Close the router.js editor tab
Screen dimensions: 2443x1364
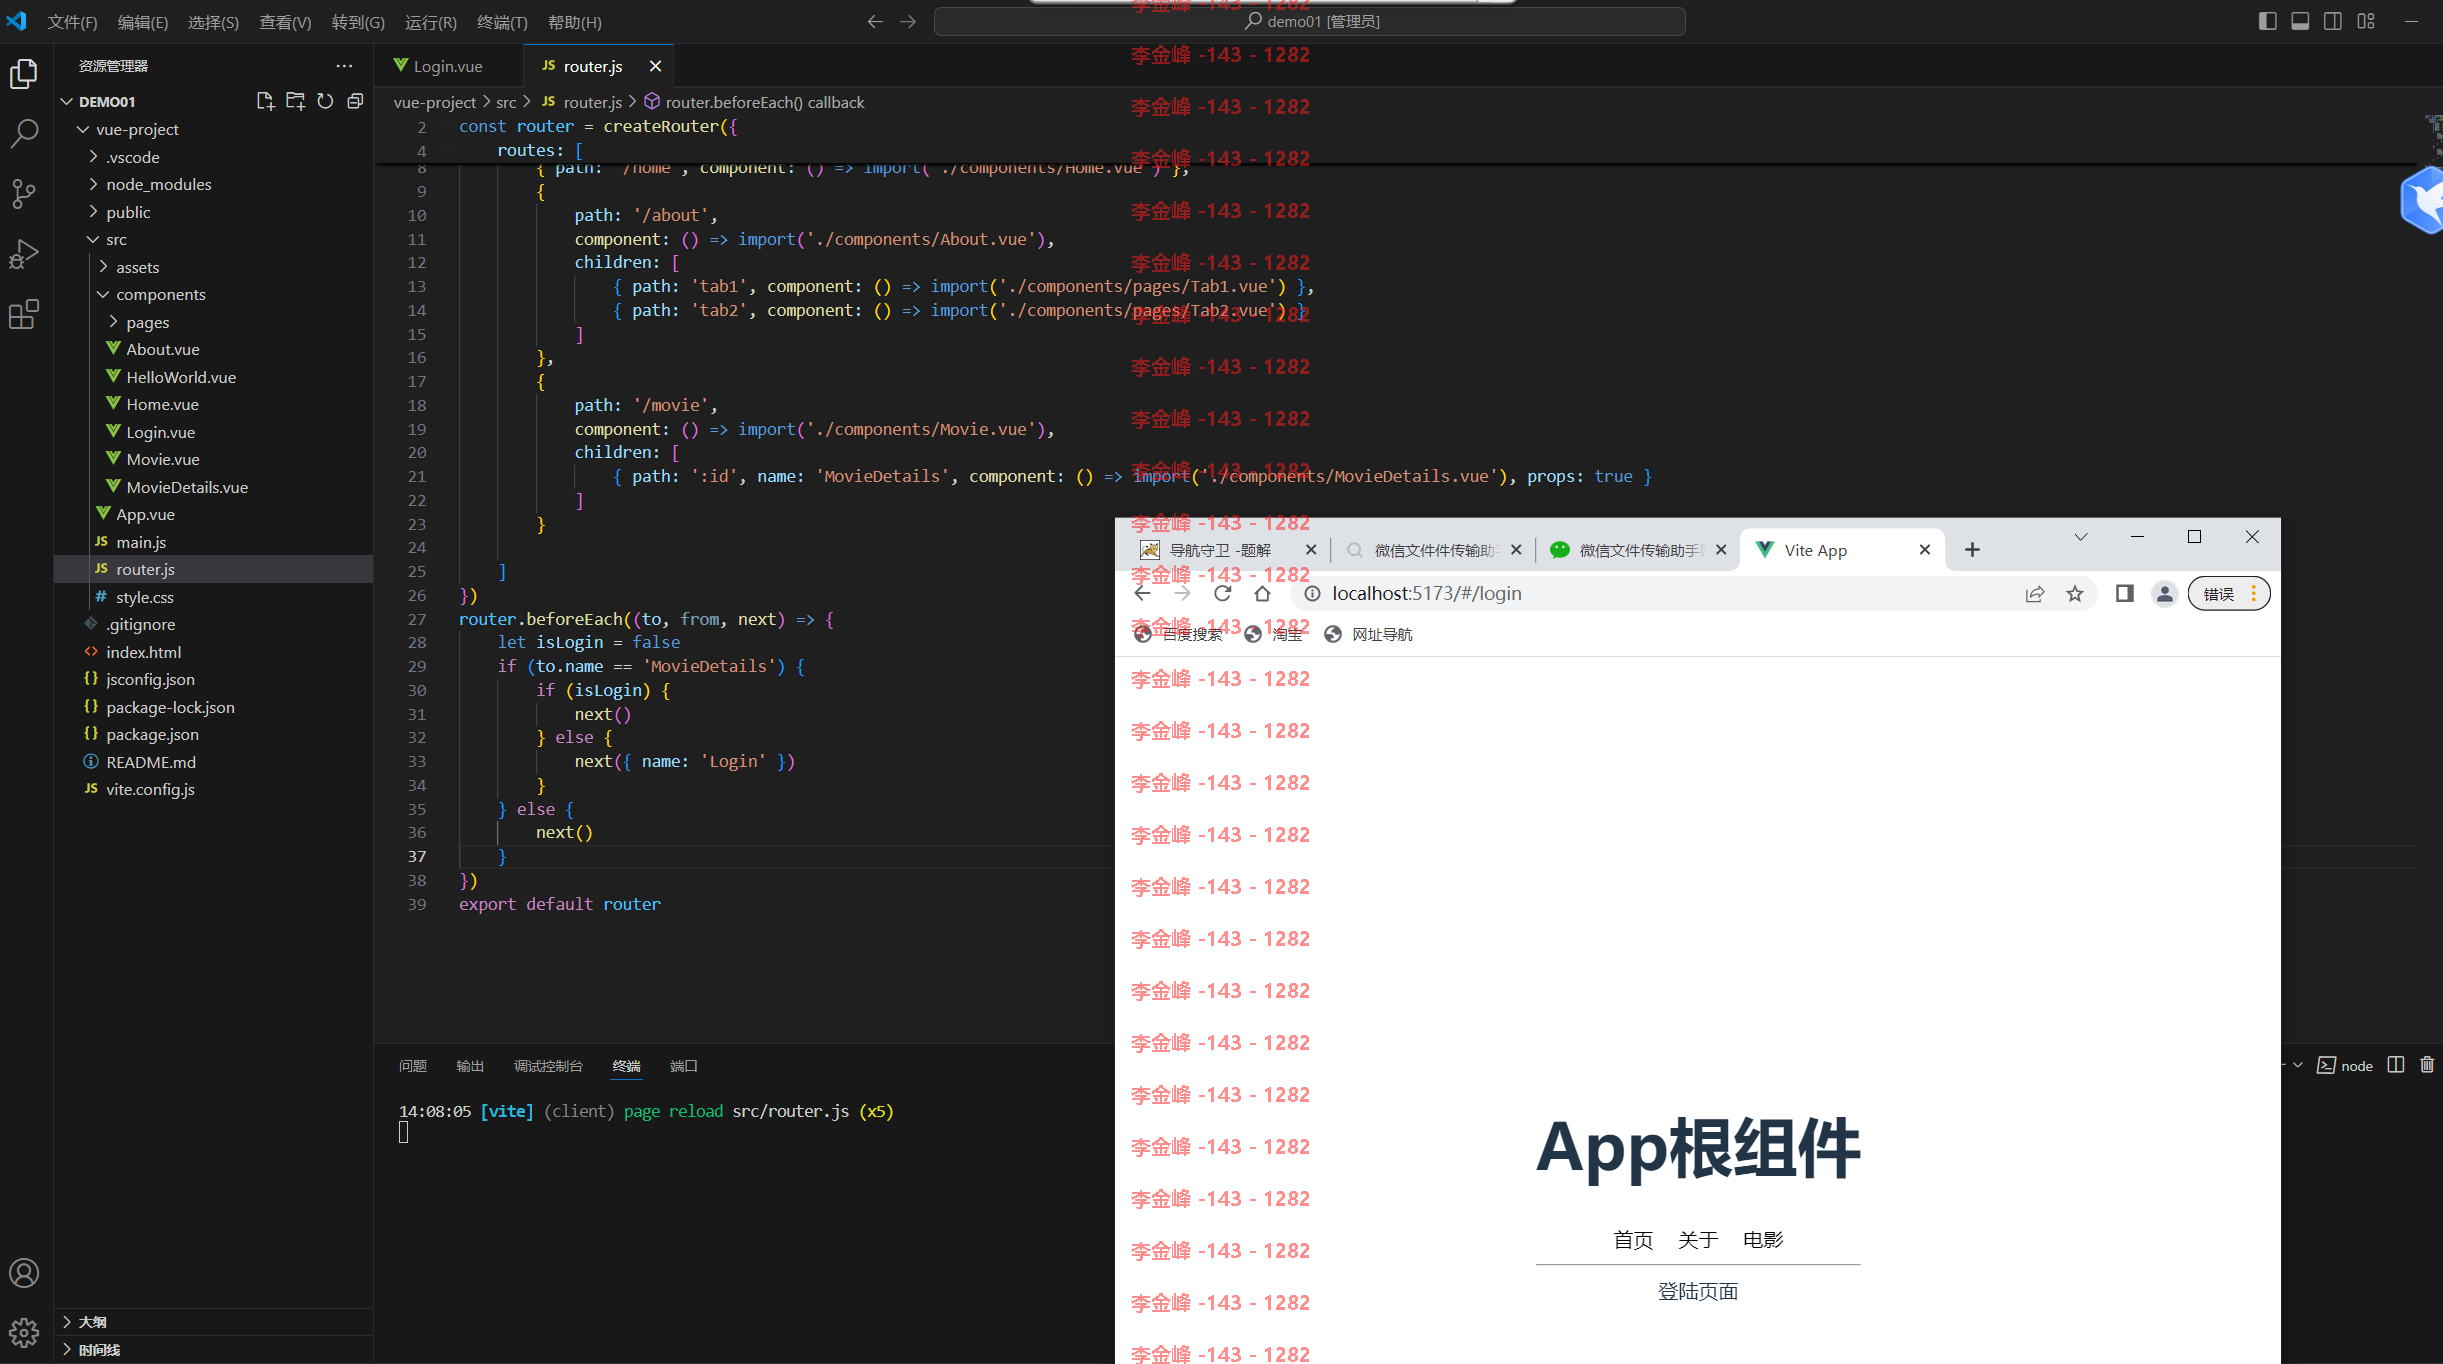655,66
